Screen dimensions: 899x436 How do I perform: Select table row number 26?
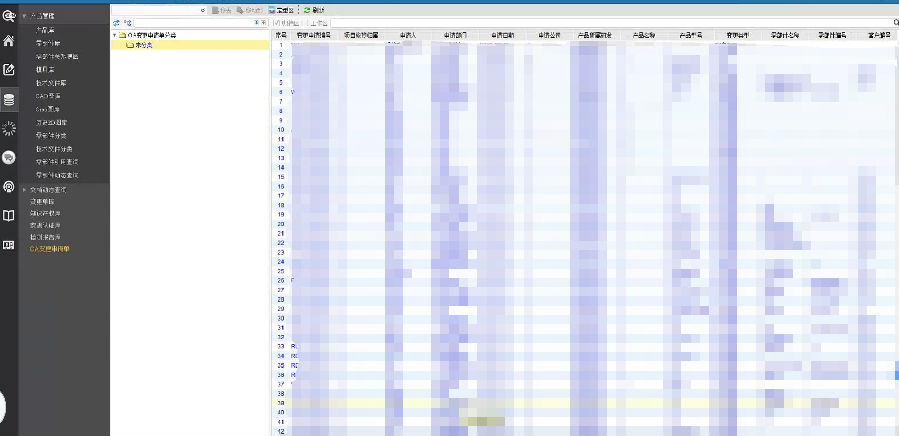pos(583,281)
